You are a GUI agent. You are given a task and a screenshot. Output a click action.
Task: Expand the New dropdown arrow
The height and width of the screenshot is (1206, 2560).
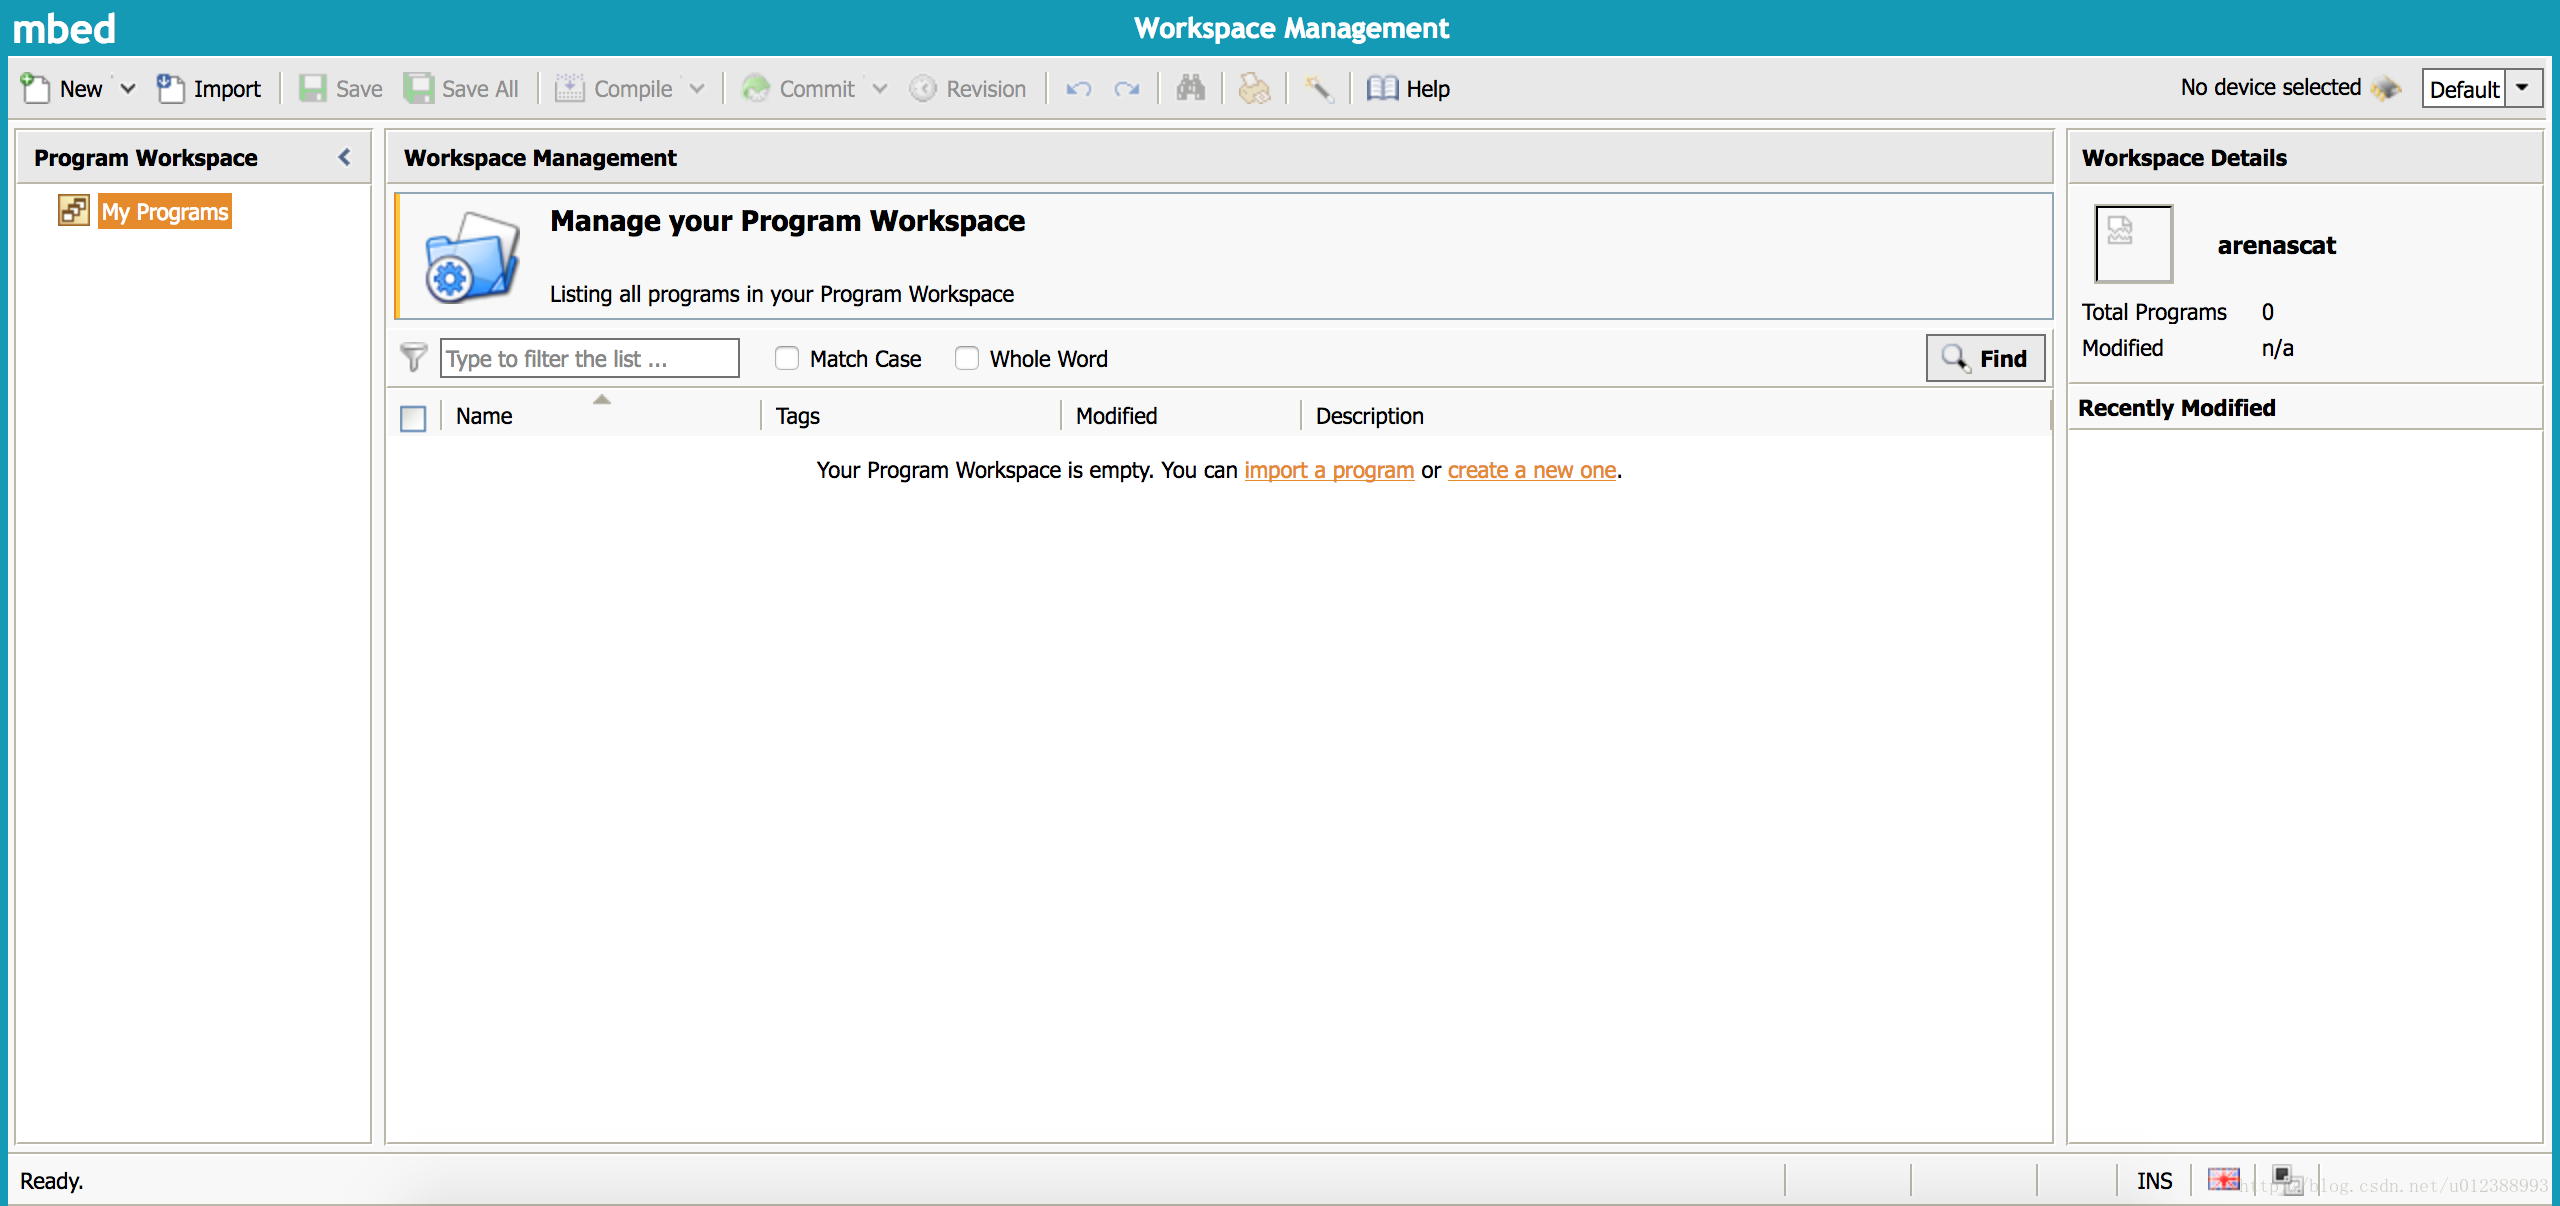tap(128, 88)
